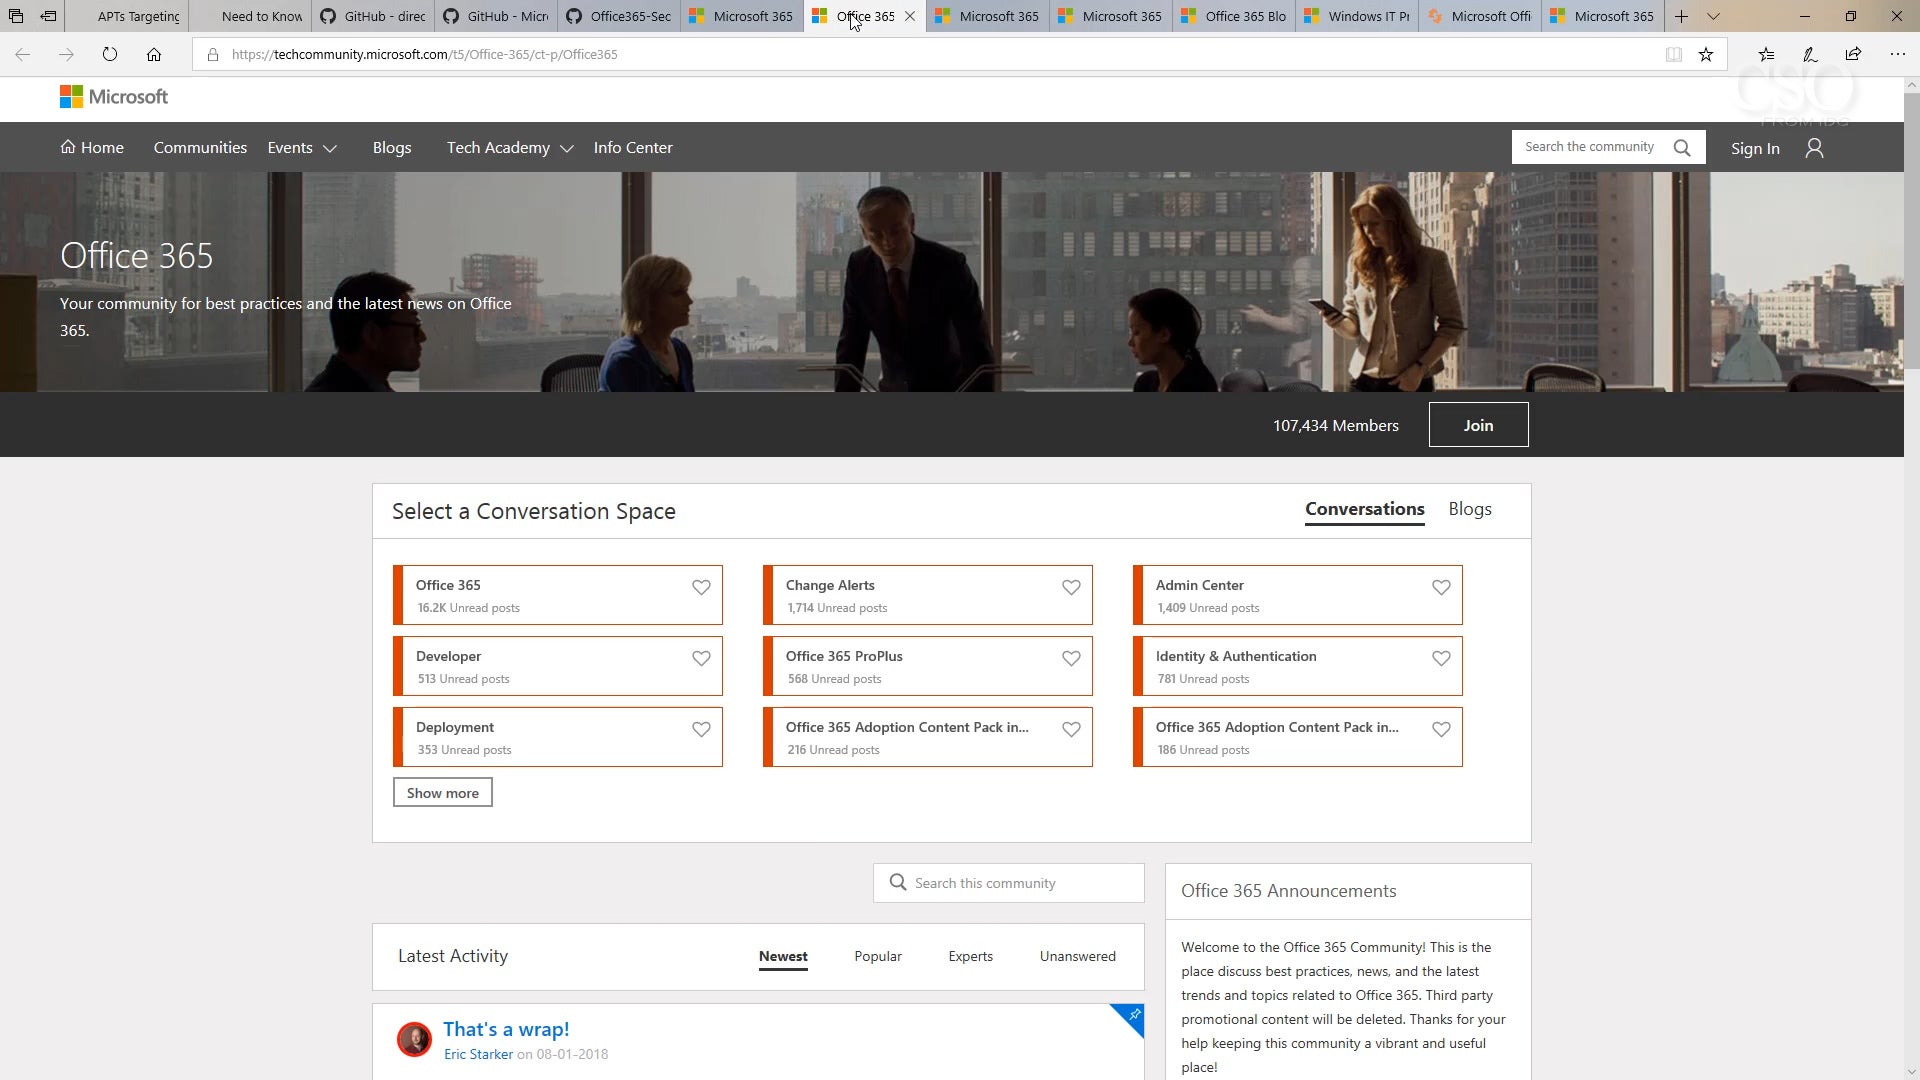This screenshot has width=1920, height=1080.
Task: Click the user profile icon
Action: click(x=1814, y=148)
